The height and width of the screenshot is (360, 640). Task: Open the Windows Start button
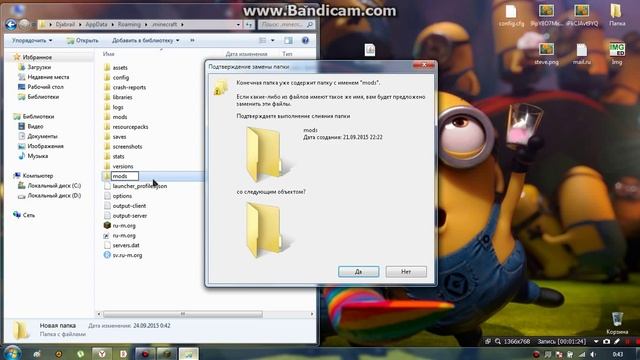[12, 353]
